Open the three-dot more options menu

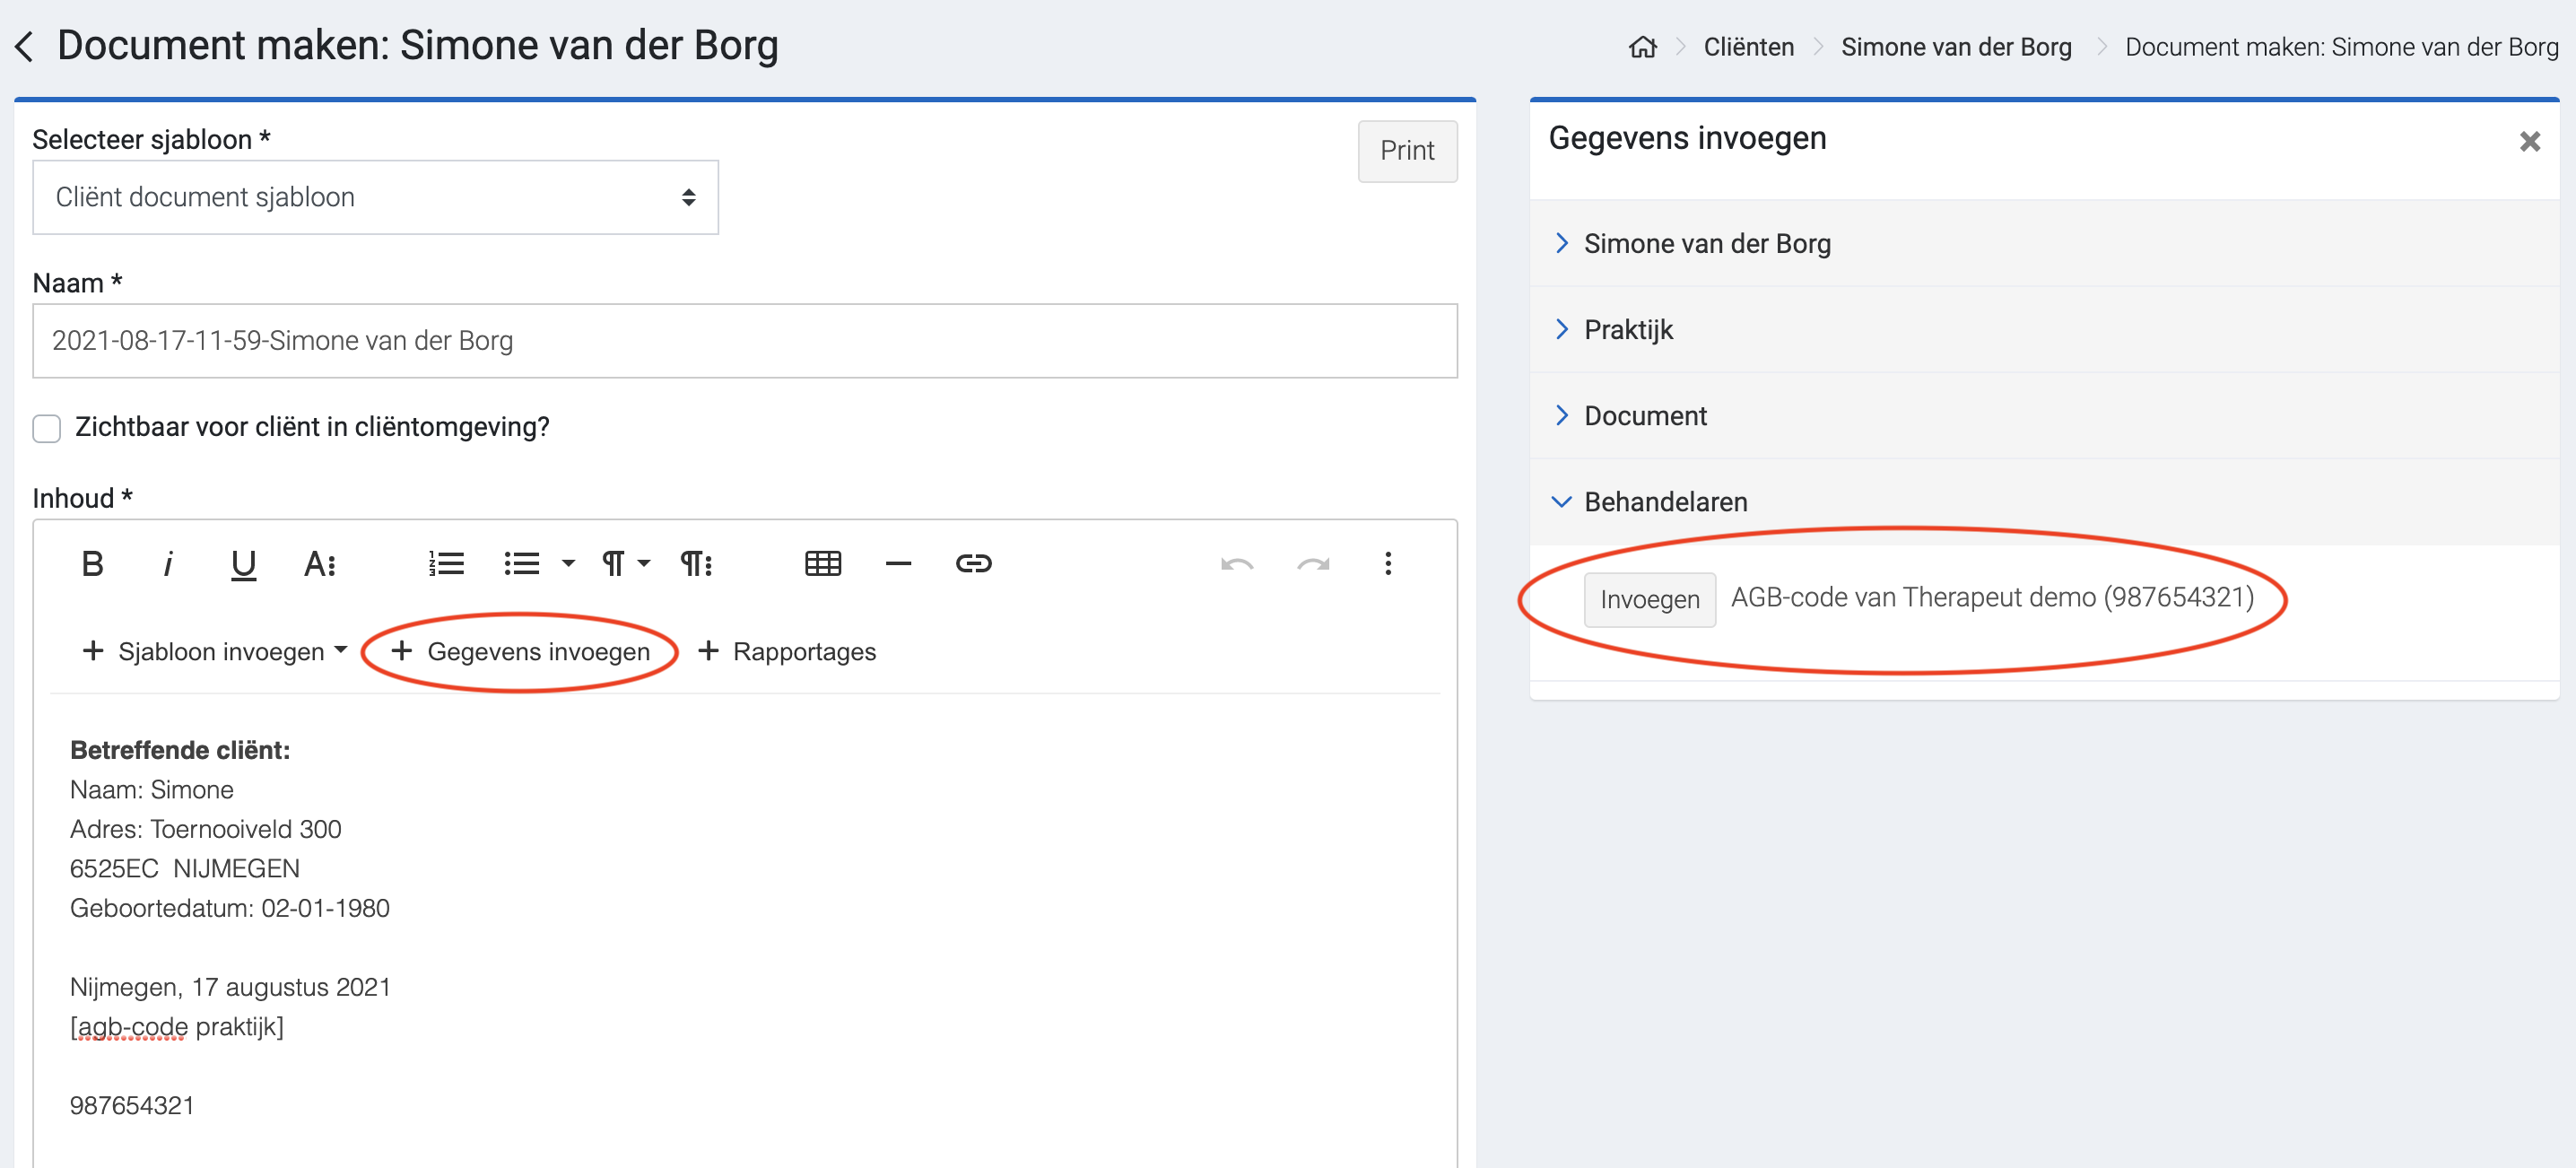pyautogui.click(x=1387, y=564)
